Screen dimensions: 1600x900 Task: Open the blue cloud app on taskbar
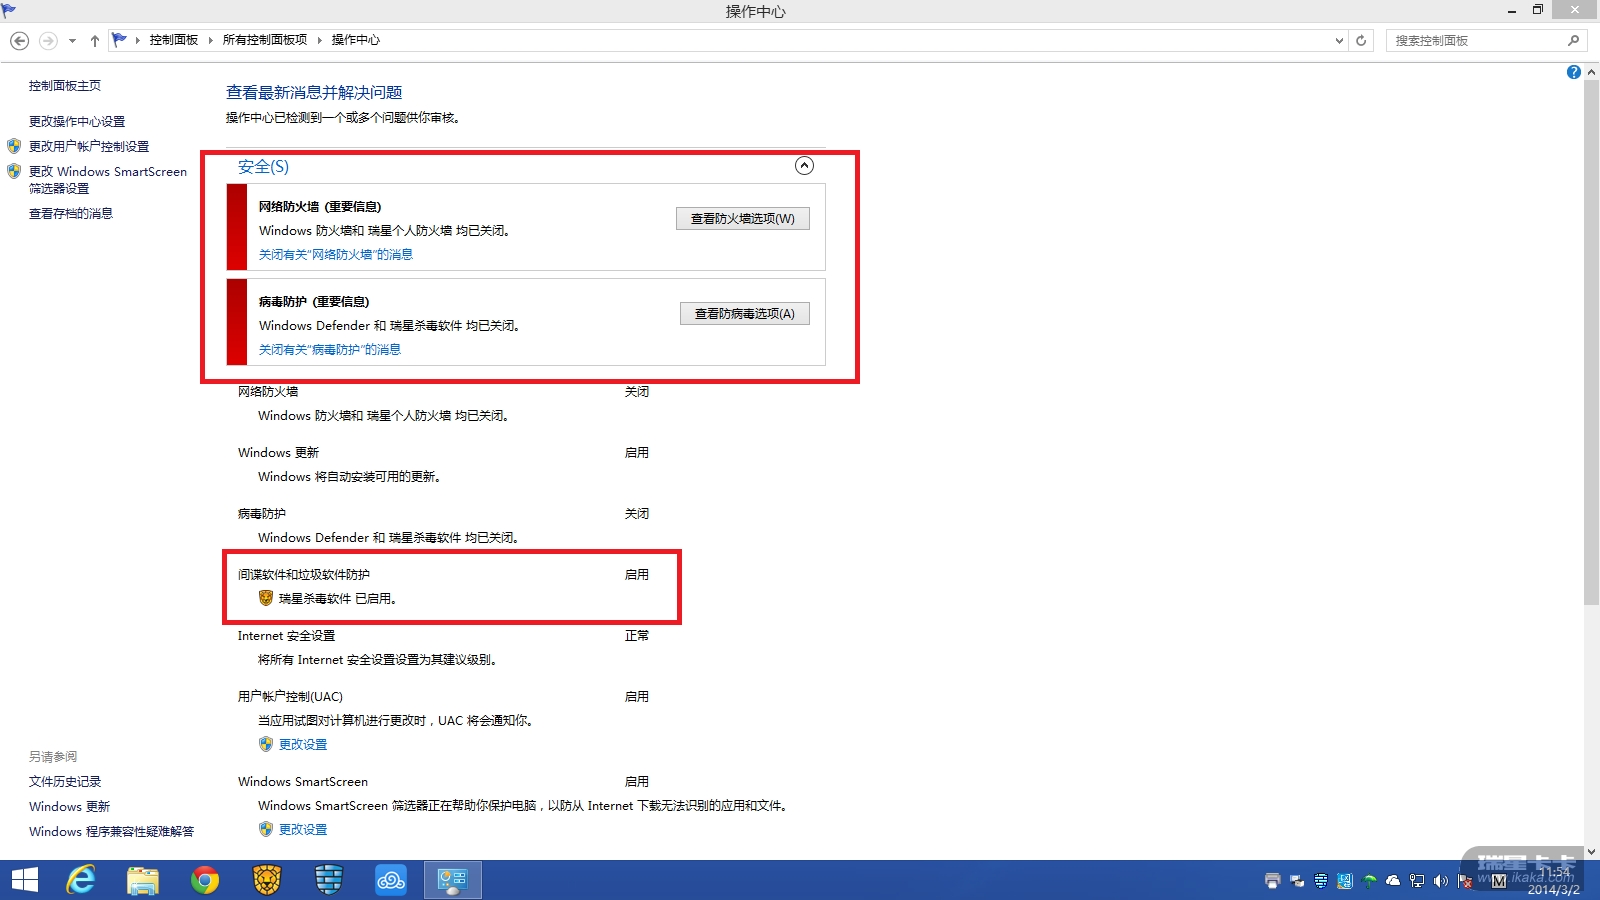pos(391,880)
